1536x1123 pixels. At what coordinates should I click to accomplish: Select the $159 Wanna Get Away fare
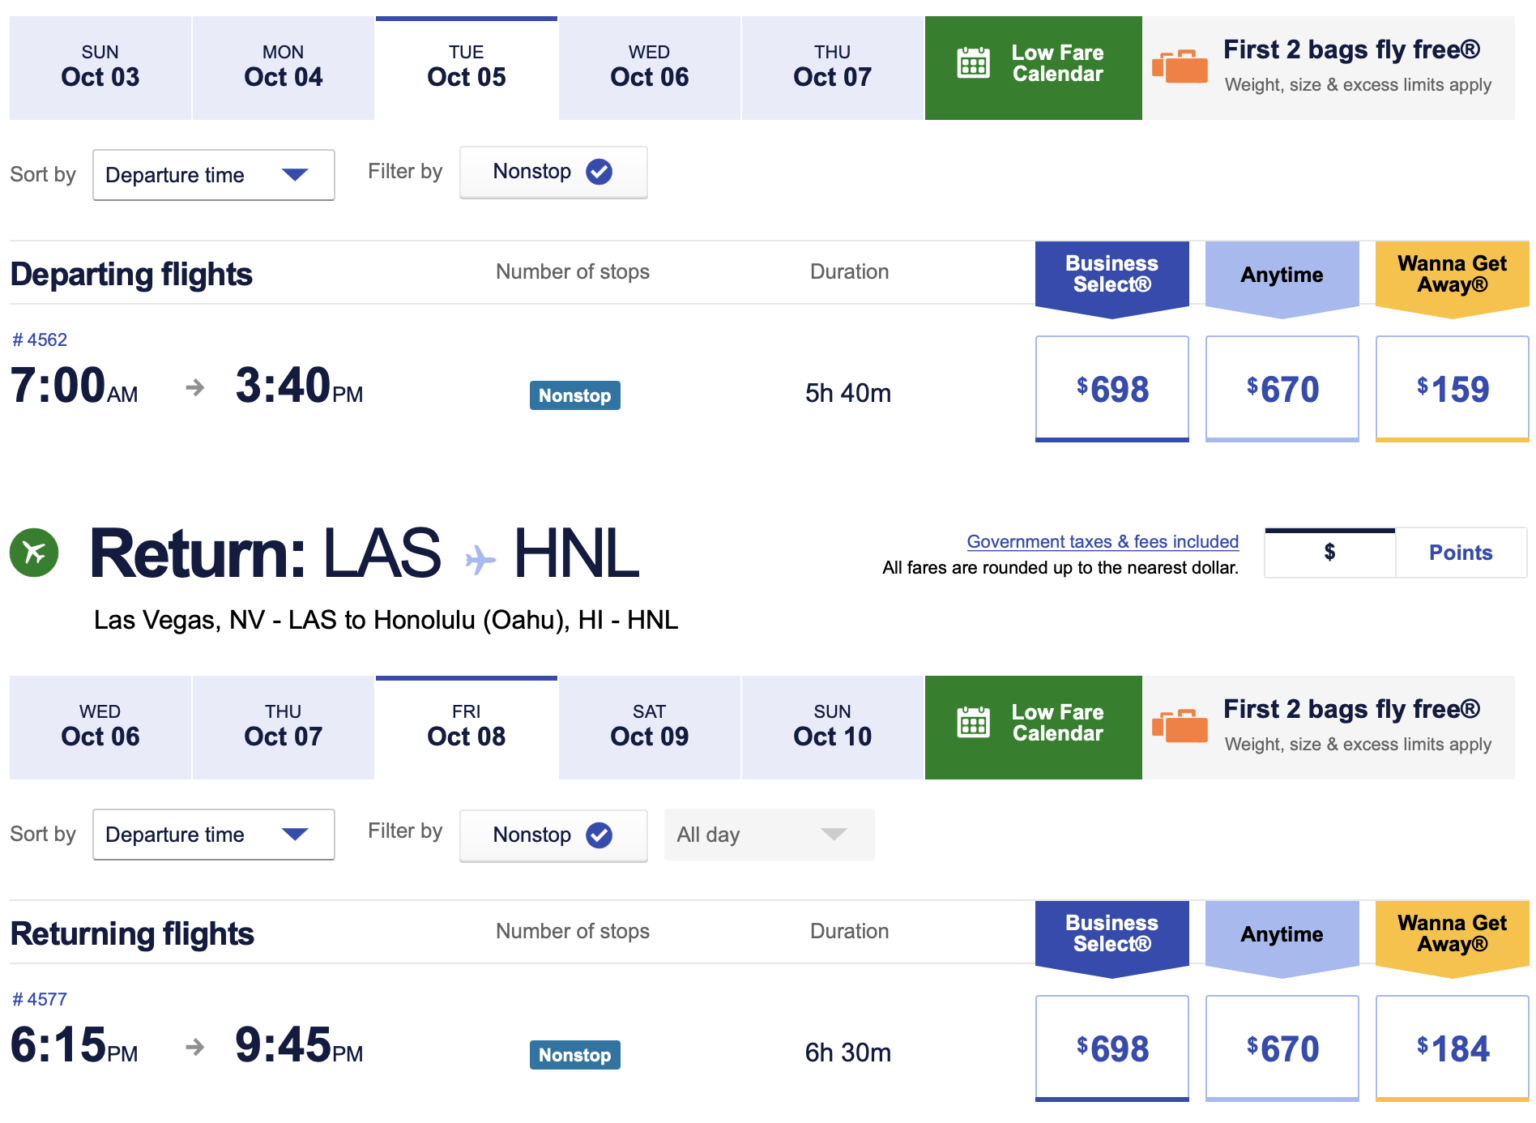coord(1451,389)
